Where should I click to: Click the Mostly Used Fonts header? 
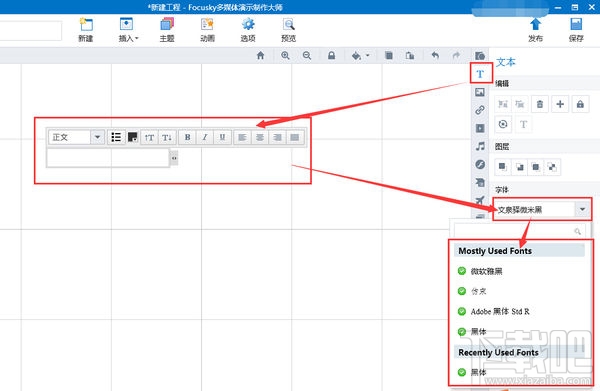tap(520, 251)
